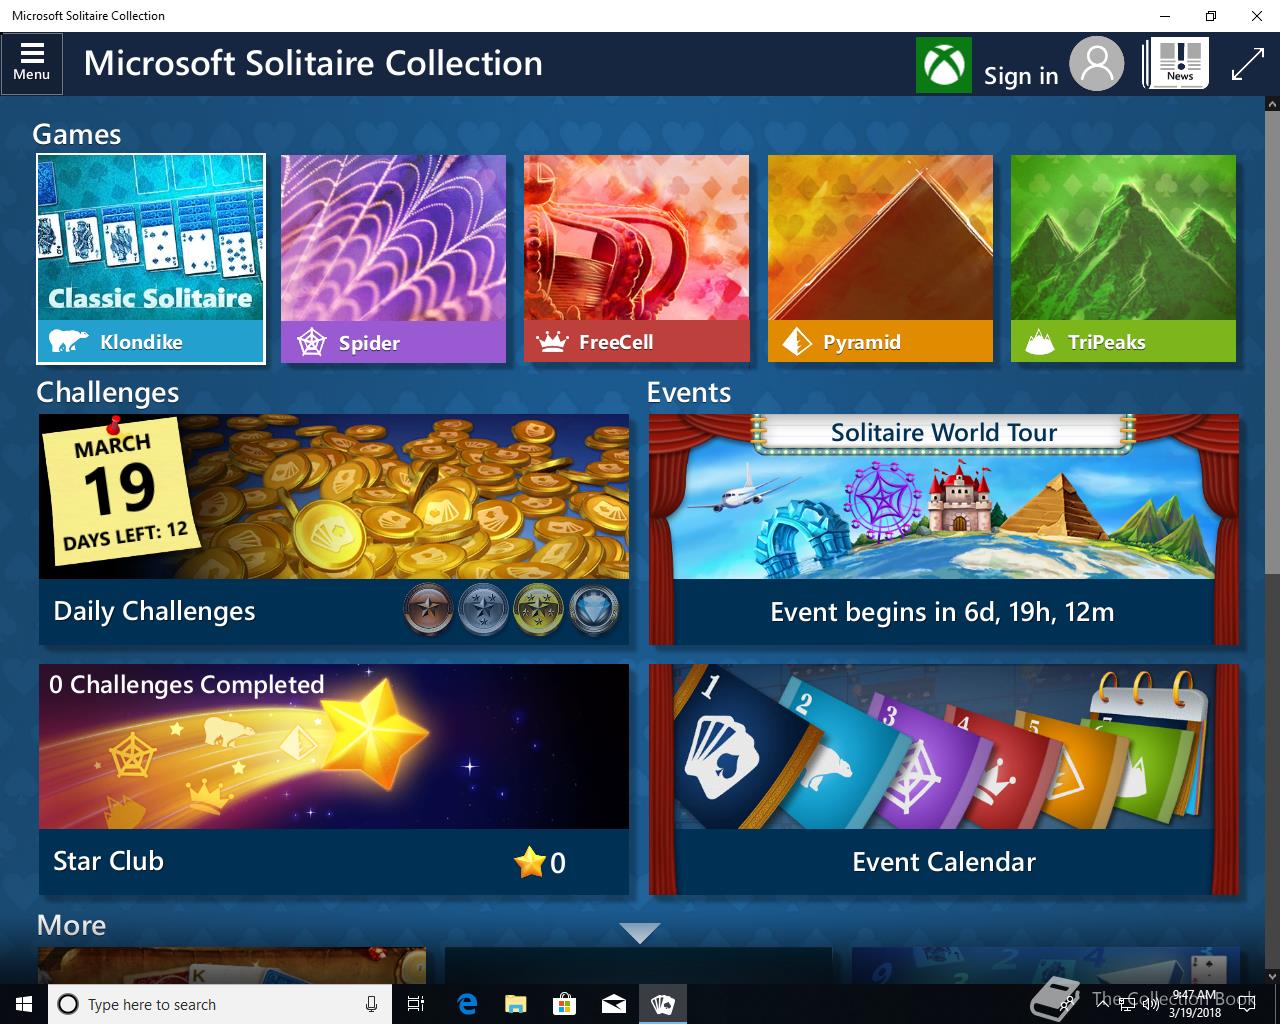The image size is (1280, 1024).
Task: Click the taskbar microphone icon
Action: click(x=371, y=1004)
